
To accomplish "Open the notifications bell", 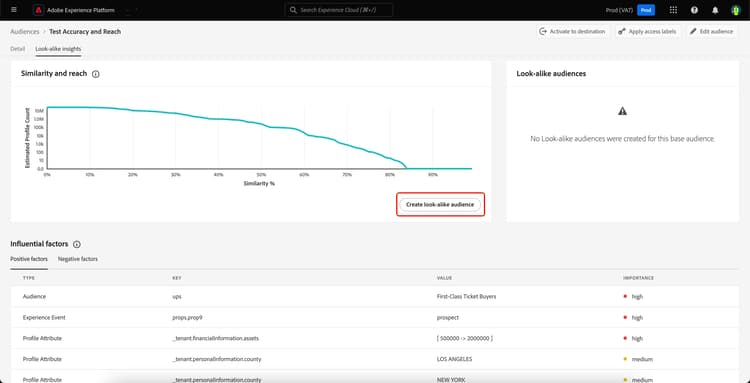I will tap(715, 10).
